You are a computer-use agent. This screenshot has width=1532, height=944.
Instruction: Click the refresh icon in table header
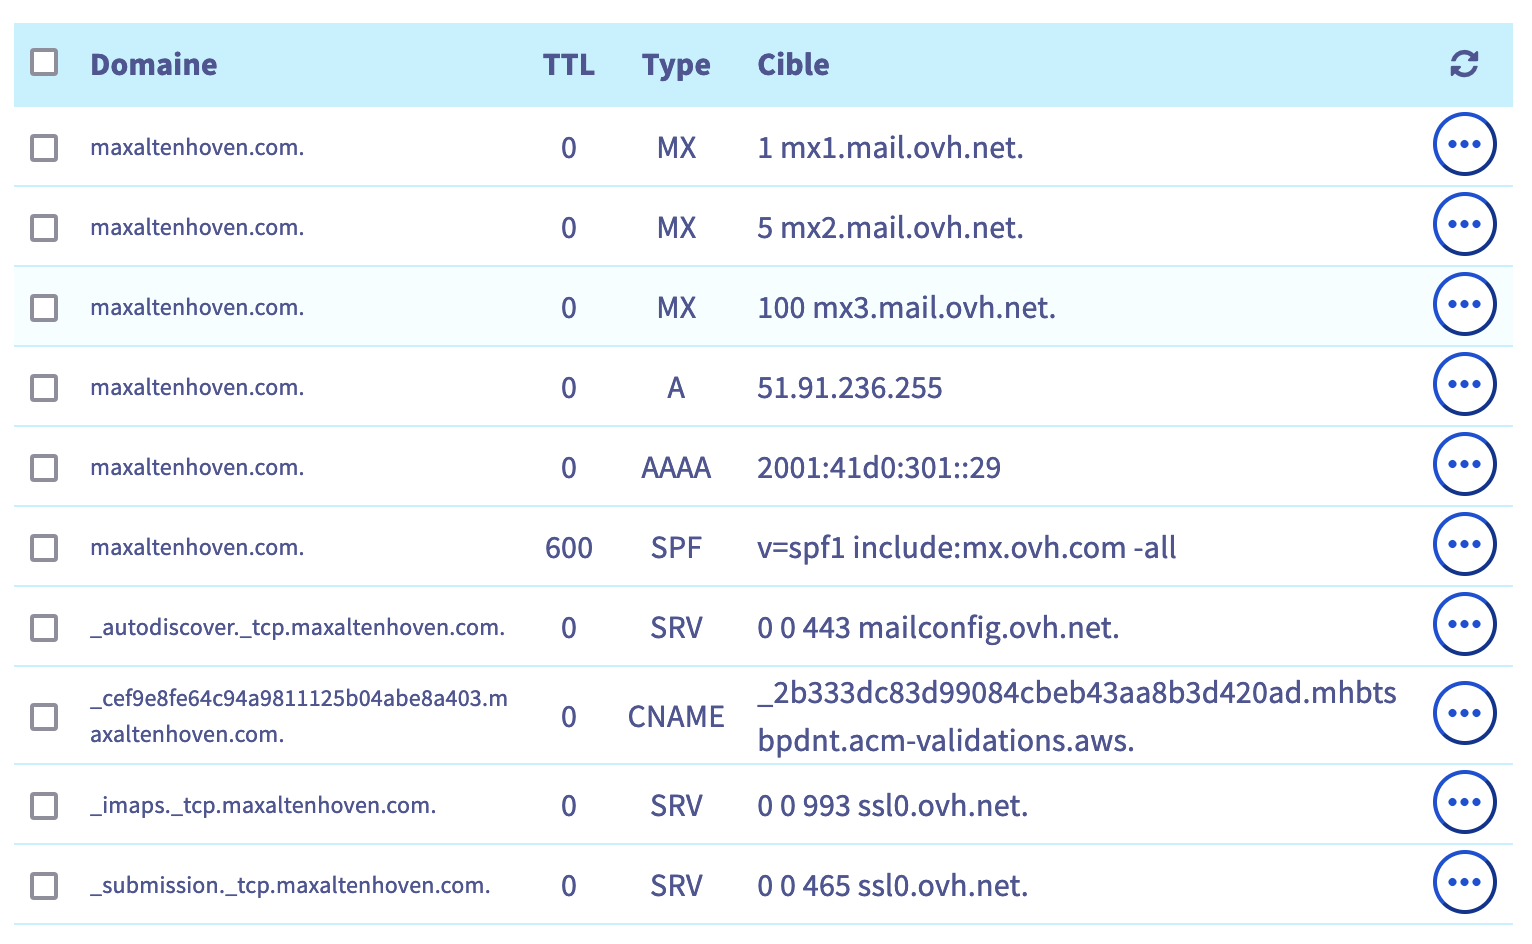click(1464, 64)
